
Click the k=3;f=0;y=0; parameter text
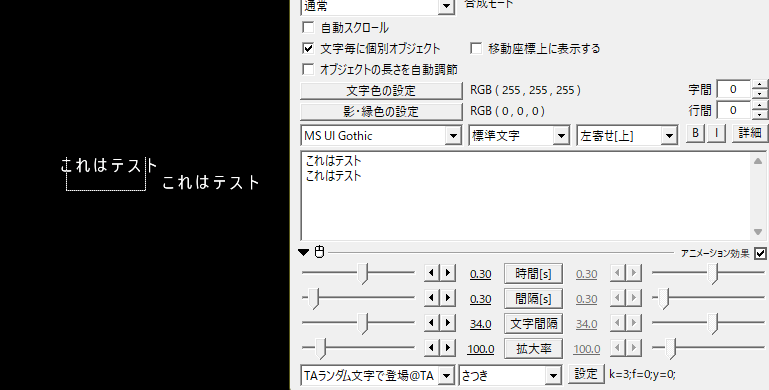point(642,374)
